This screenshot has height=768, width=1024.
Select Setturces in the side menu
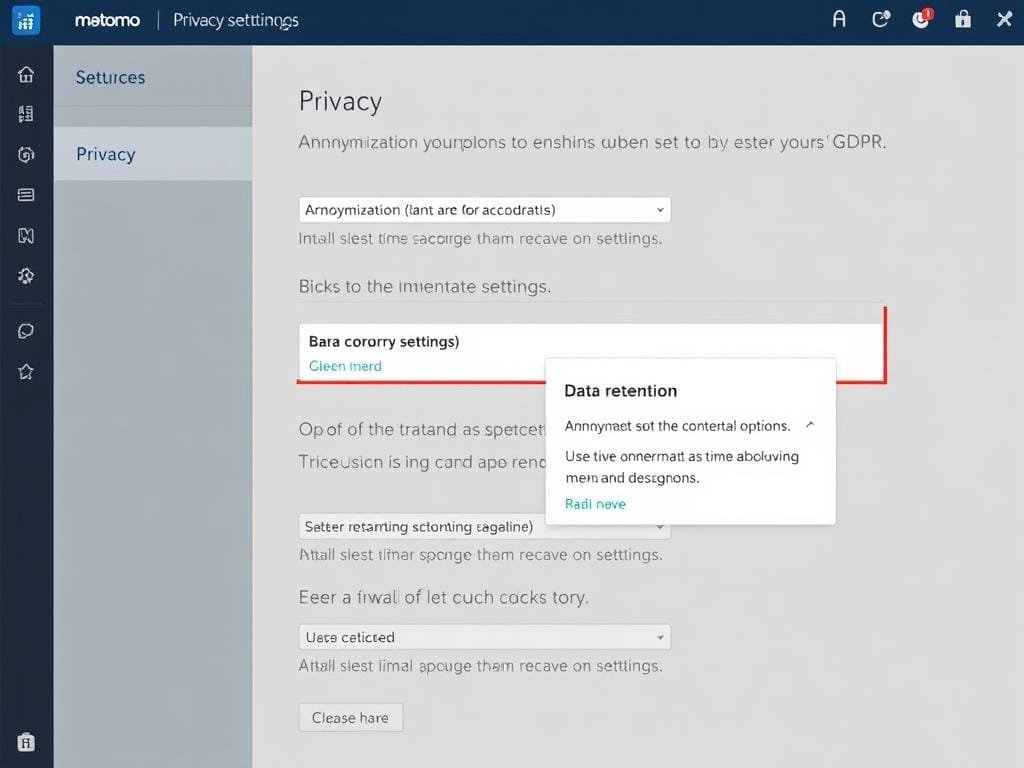point(111,78)
